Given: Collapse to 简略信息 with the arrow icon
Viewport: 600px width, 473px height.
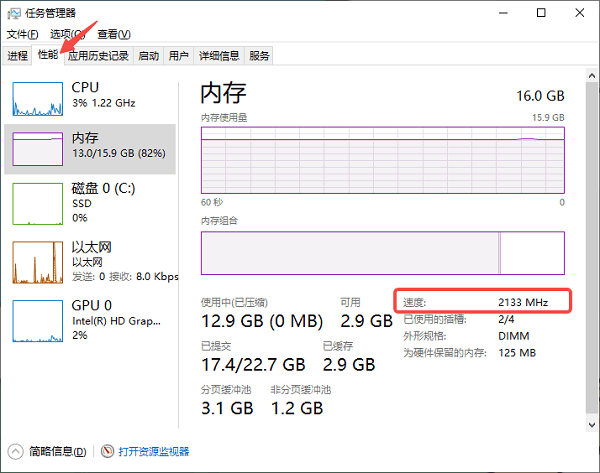Looking at the screenshot, I should [x=16, y=452].
